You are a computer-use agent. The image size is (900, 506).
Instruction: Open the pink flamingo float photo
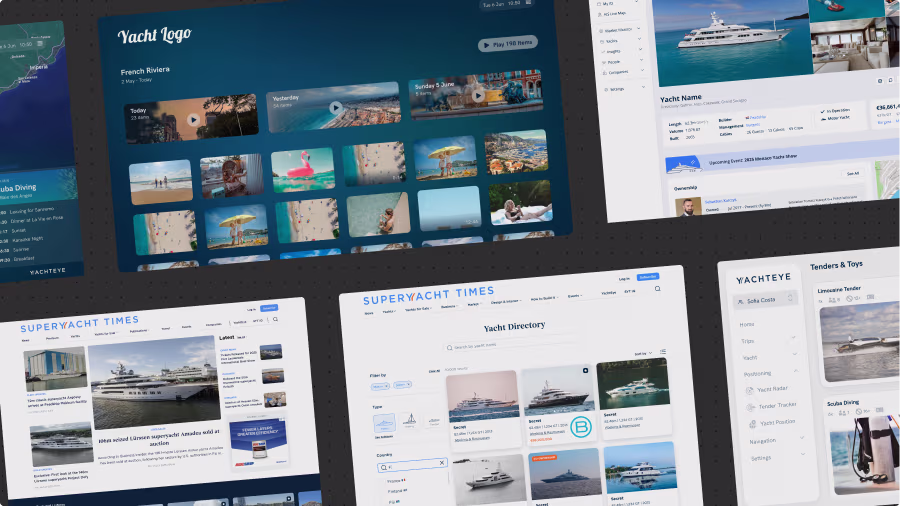[302, 168]
